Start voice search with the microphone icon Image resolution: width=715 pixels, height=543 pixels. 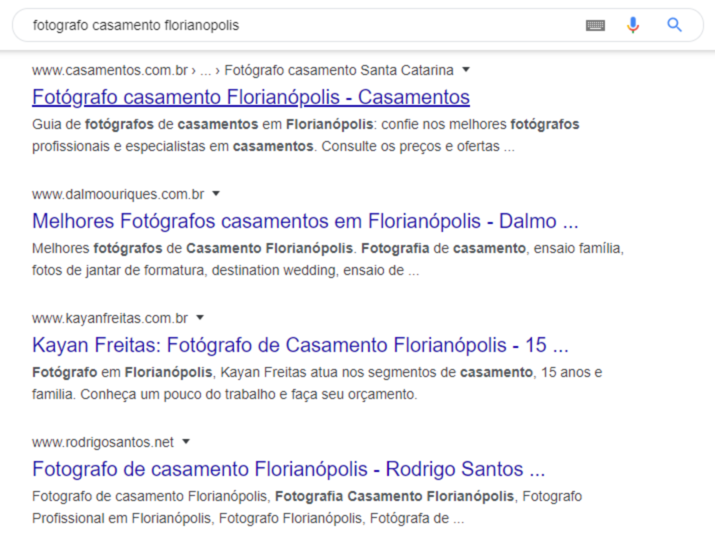coord(632,25)
